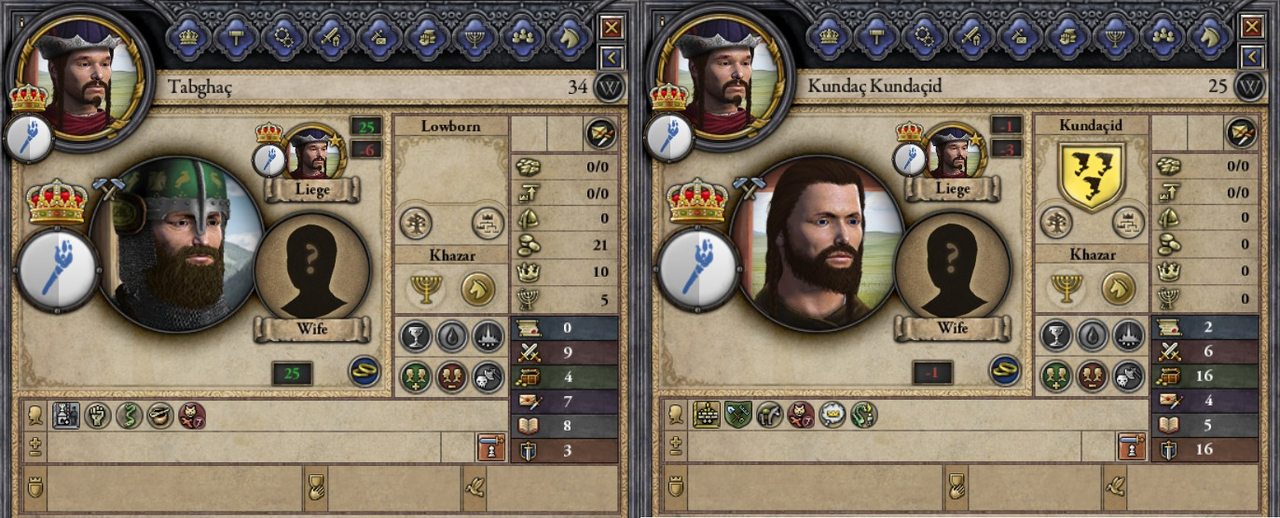Screen dimensions: 1280x518
Task: Click the Liege label in Tabghaç's panel
Action: [311, 189]
